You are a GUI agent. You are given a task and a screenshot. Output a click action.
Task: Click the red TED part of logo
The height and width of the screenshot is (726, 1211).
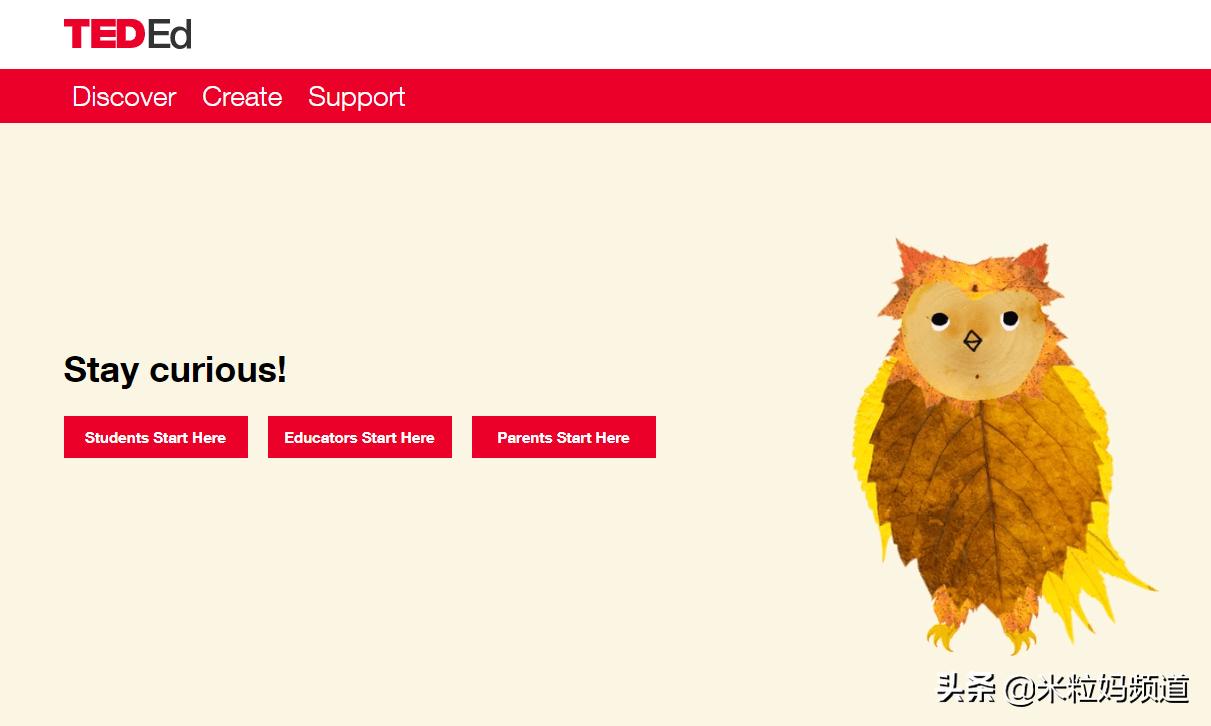[104, 34]
